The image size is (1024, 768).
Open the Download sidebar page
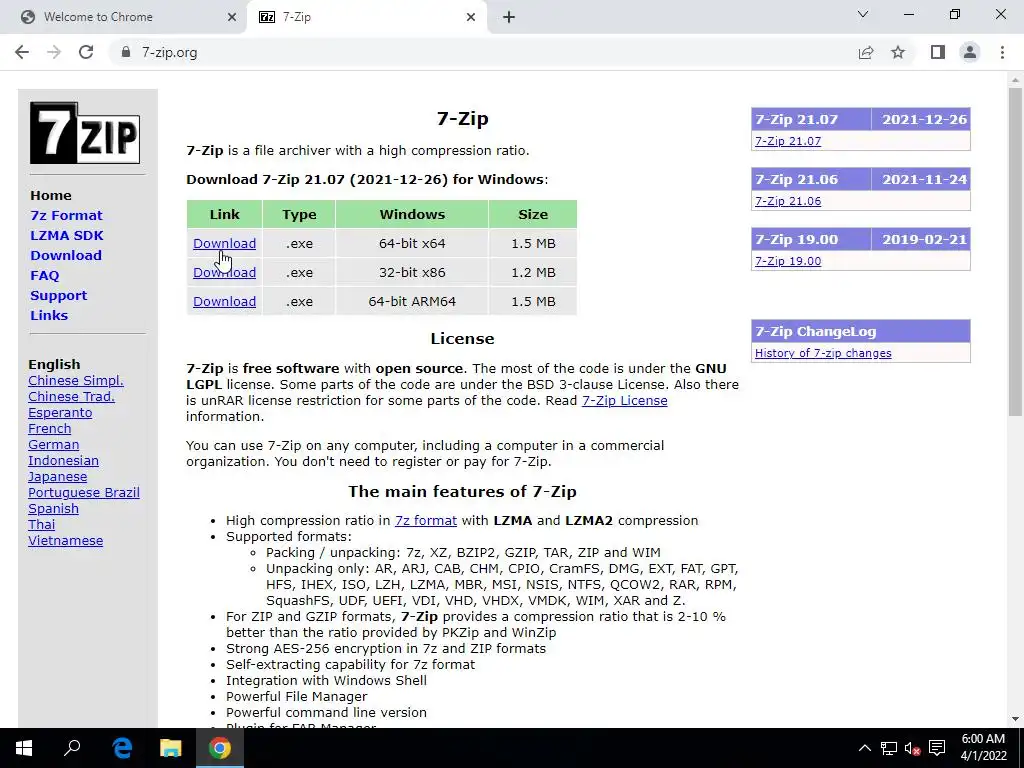(66, 255)
